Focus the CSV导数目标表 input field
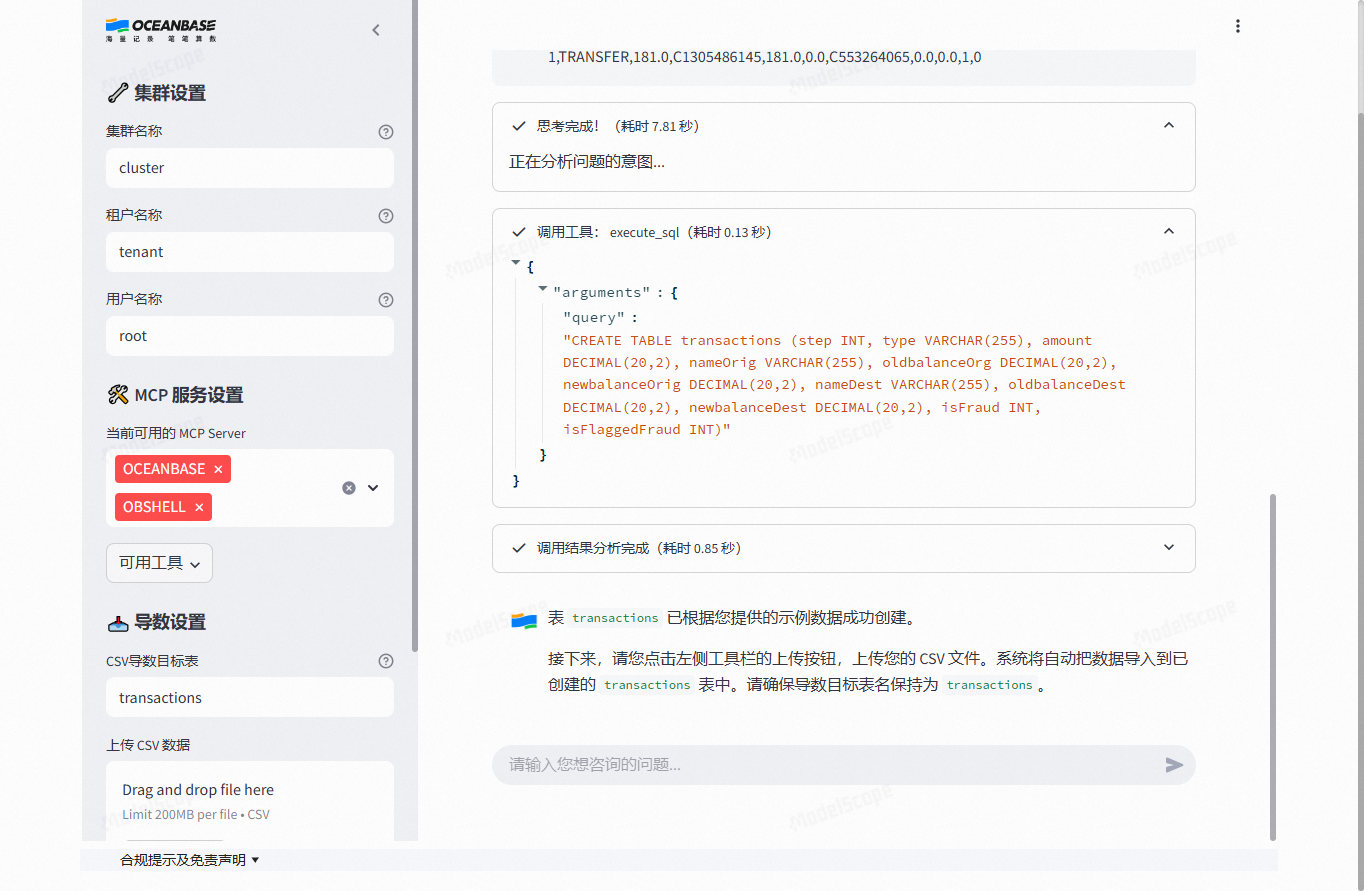 pyautogui.click(x=250, y=698)
